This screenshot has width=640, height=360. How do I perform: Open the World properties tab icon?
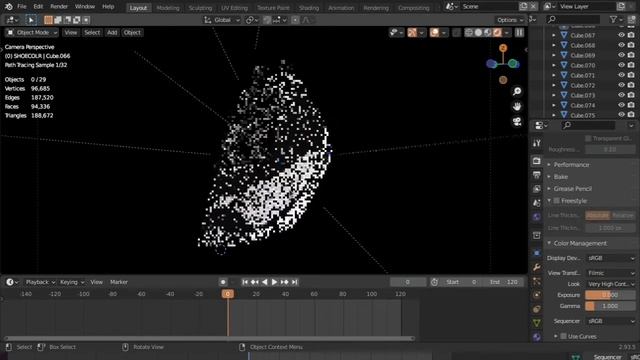tap(537, 216)
